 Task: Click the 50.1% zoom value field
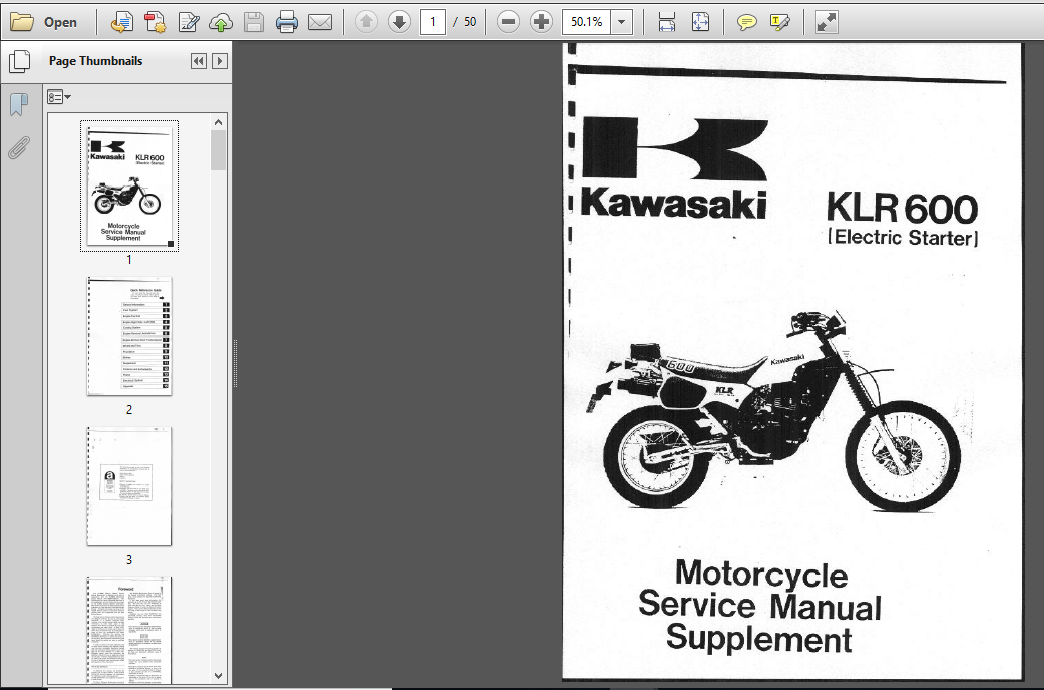(587, 22)
